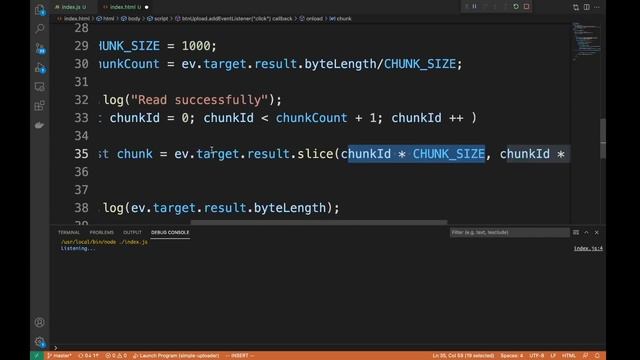This screenshot has height=360, width=640.
Task: Change the HTML language mode
Action: click(x=569, y=356)
